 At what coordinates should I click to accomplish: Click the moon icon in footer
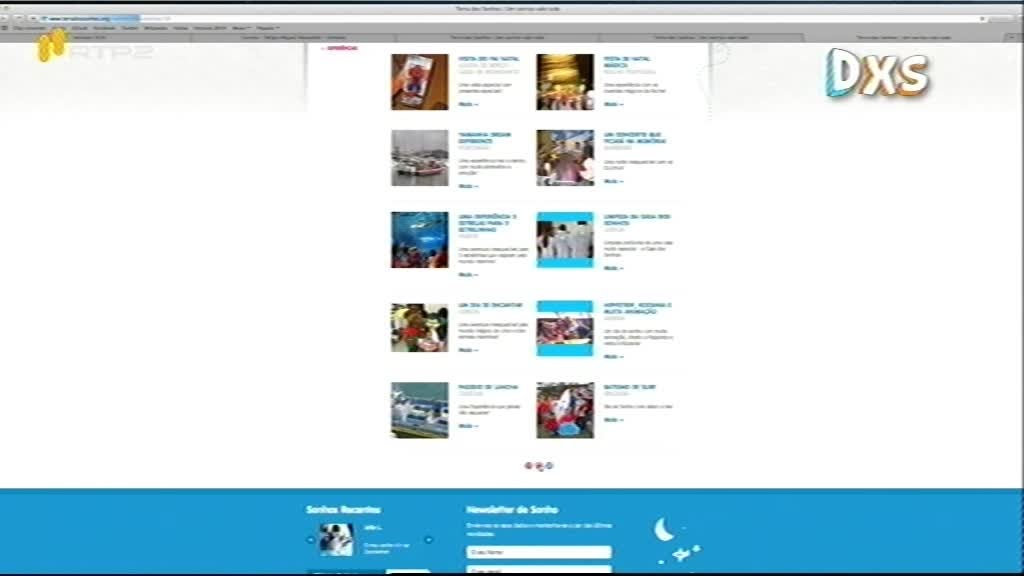(664, 530)
